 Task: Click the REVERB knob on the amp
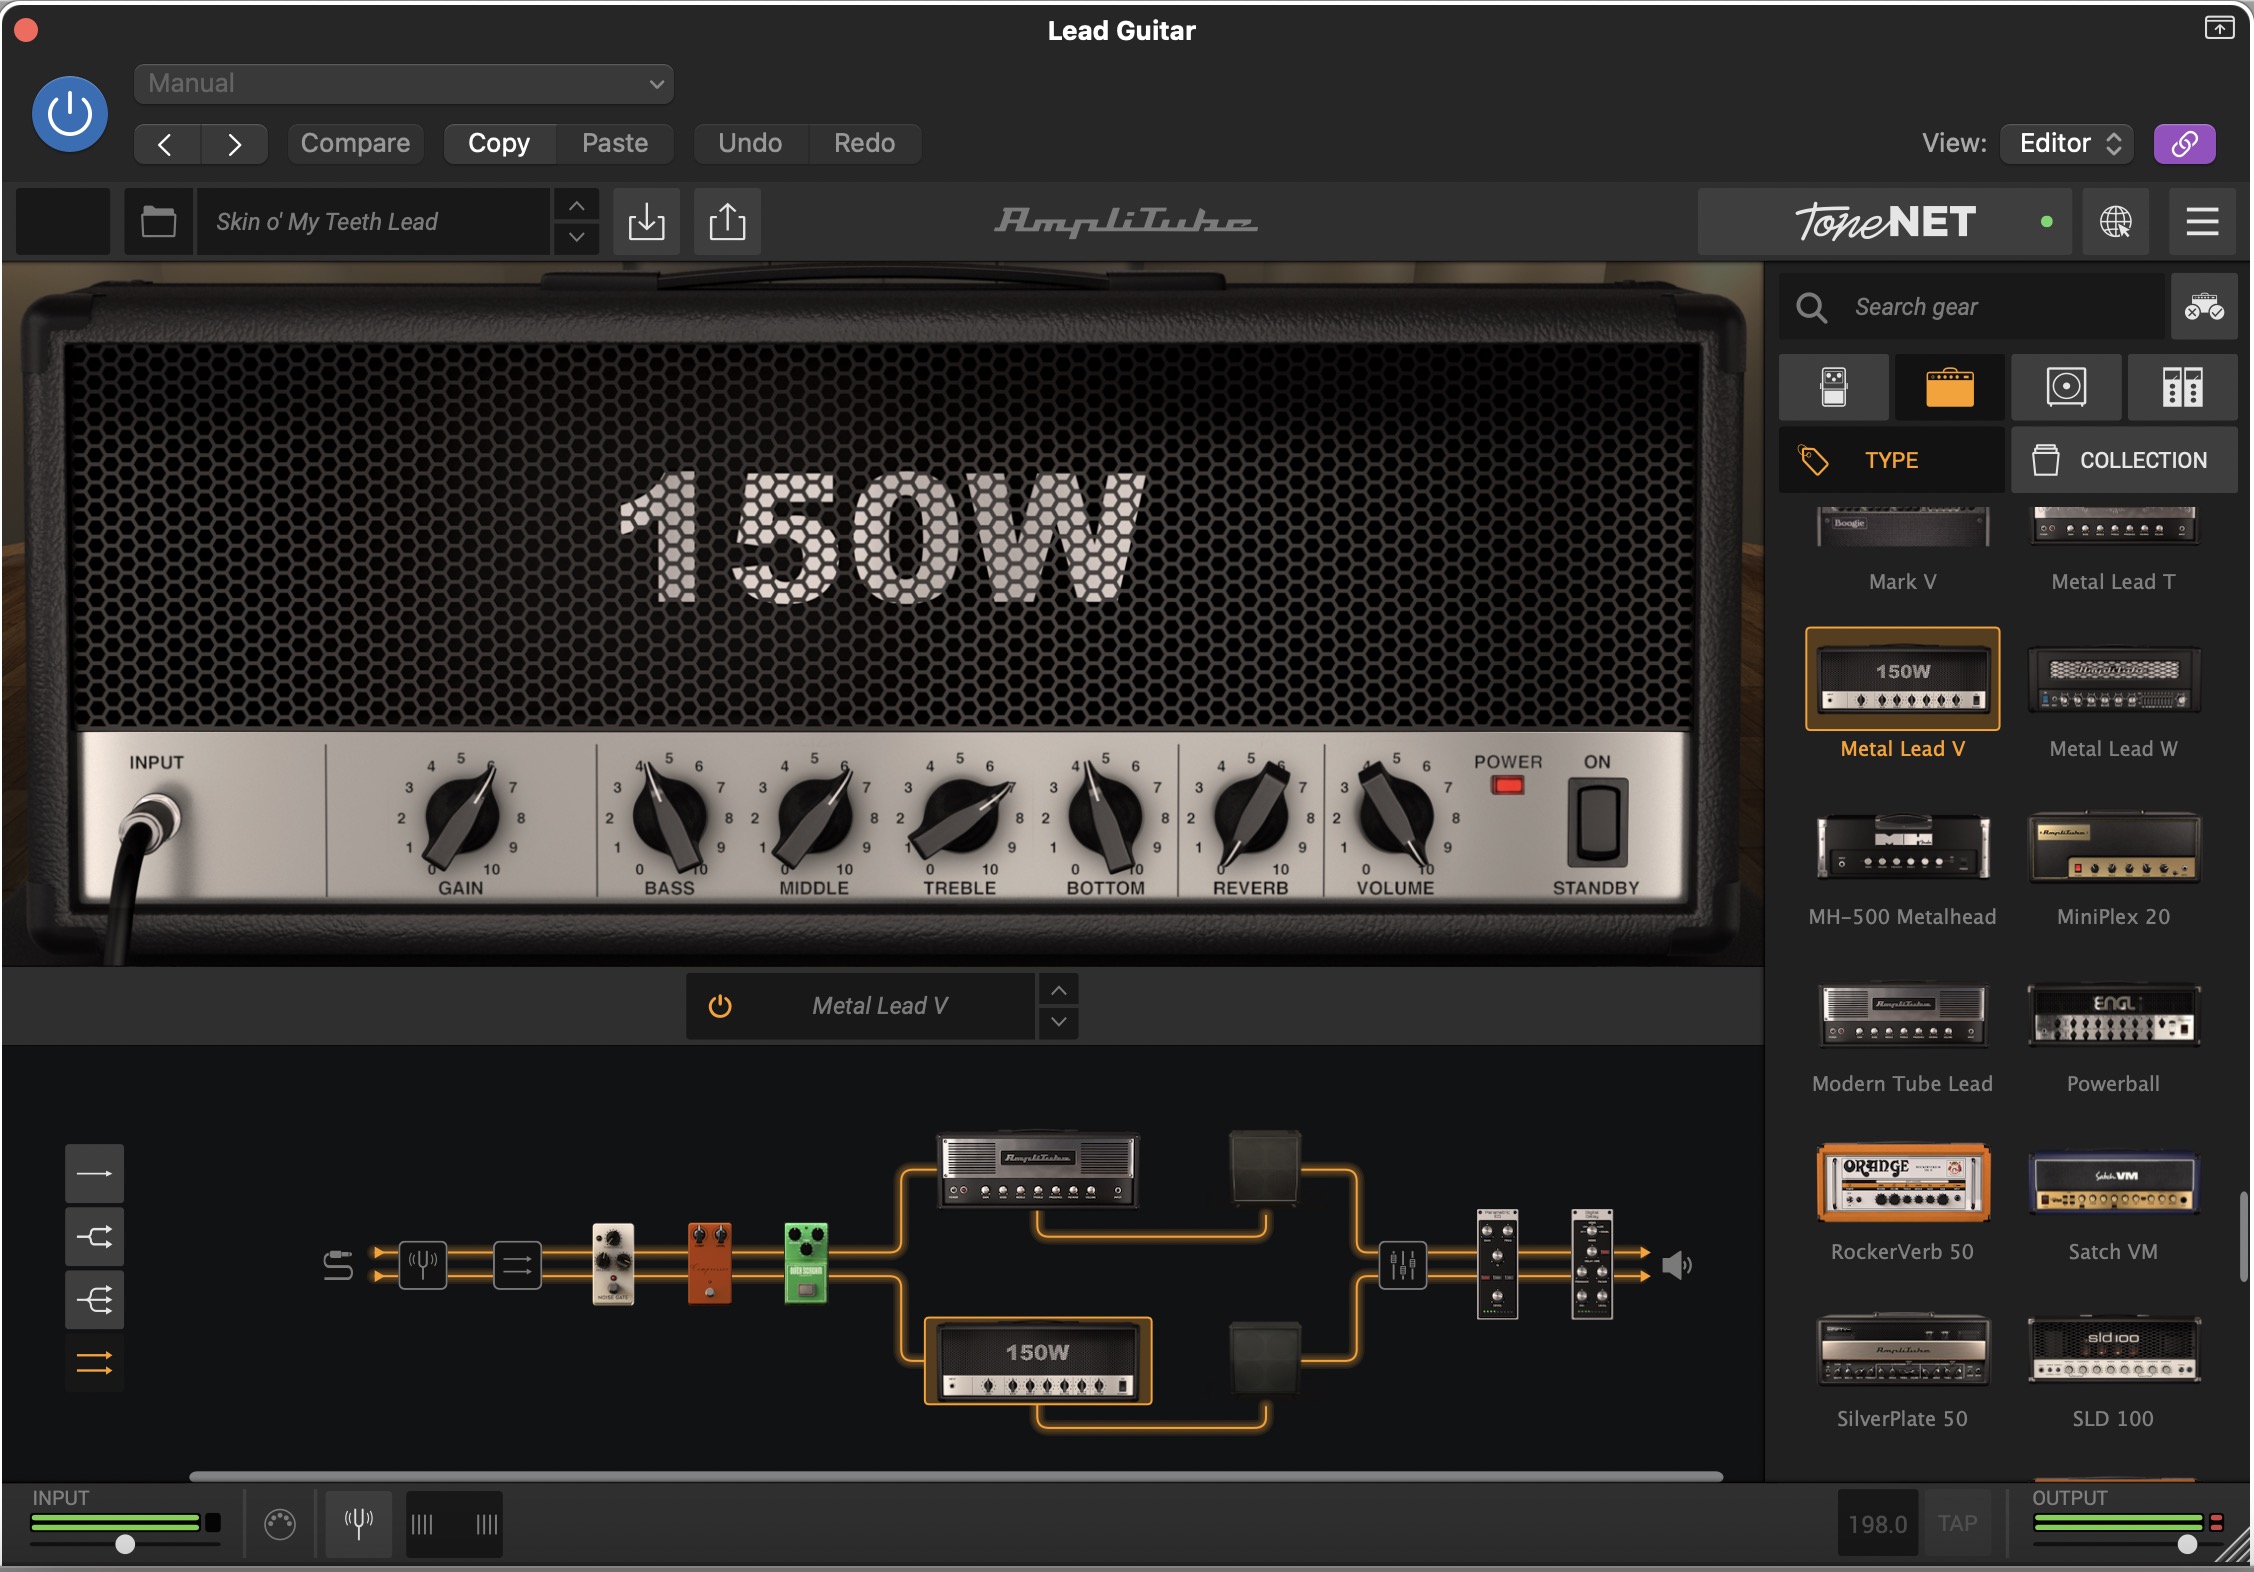tap(1251, 817)
